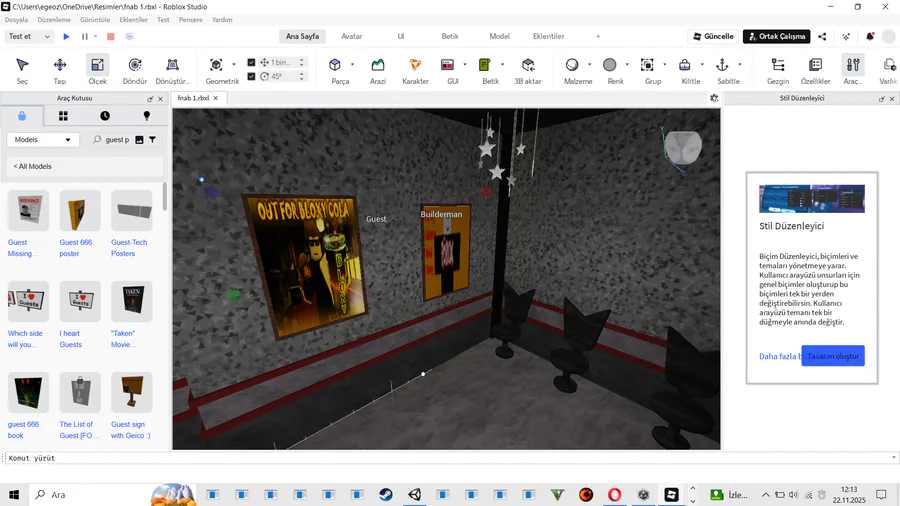Switch to the Avatar ribbon tab

352,36
